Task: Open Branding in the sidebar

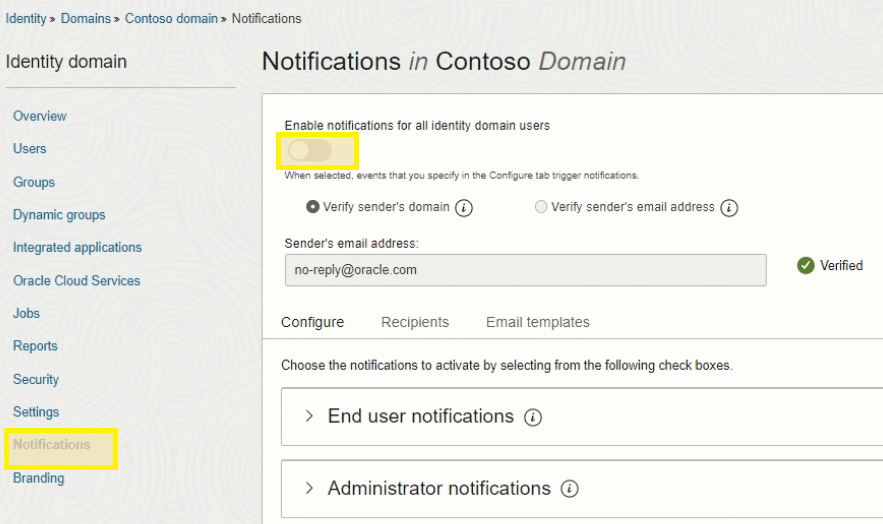Action: [39, 478]
